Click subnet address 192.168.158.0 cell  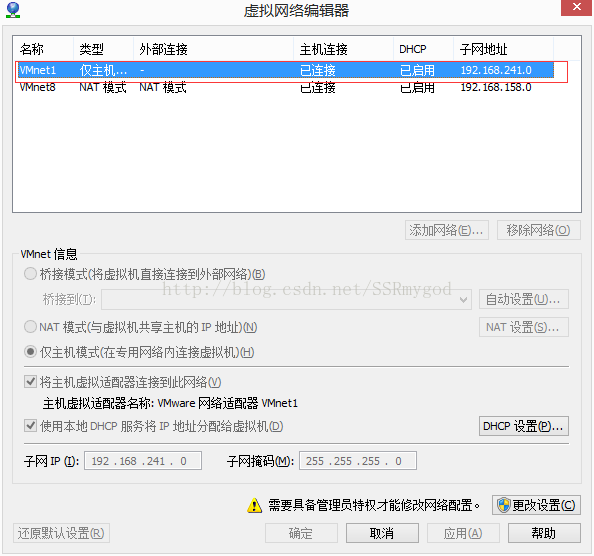coord(496,87)
